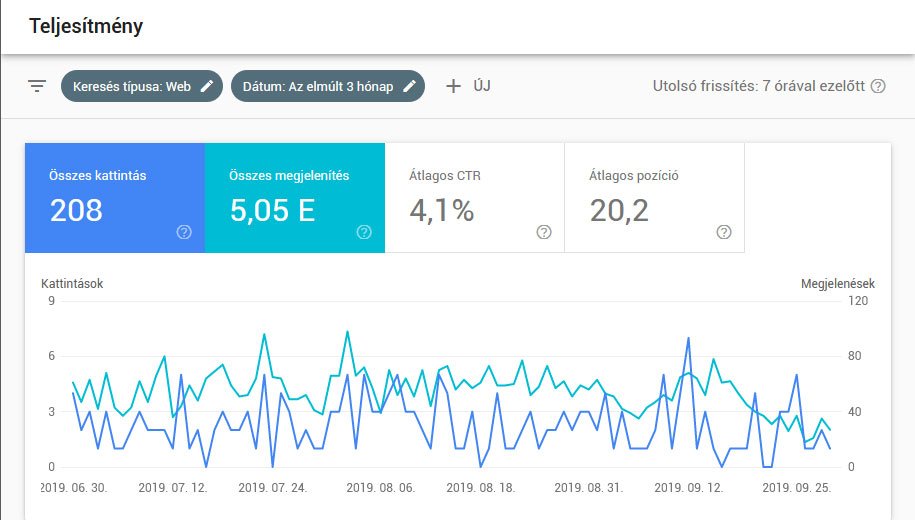Add new filter with ÚJ button
The image size is (915, 520).
pyautogui.click(x=480, y=86)
